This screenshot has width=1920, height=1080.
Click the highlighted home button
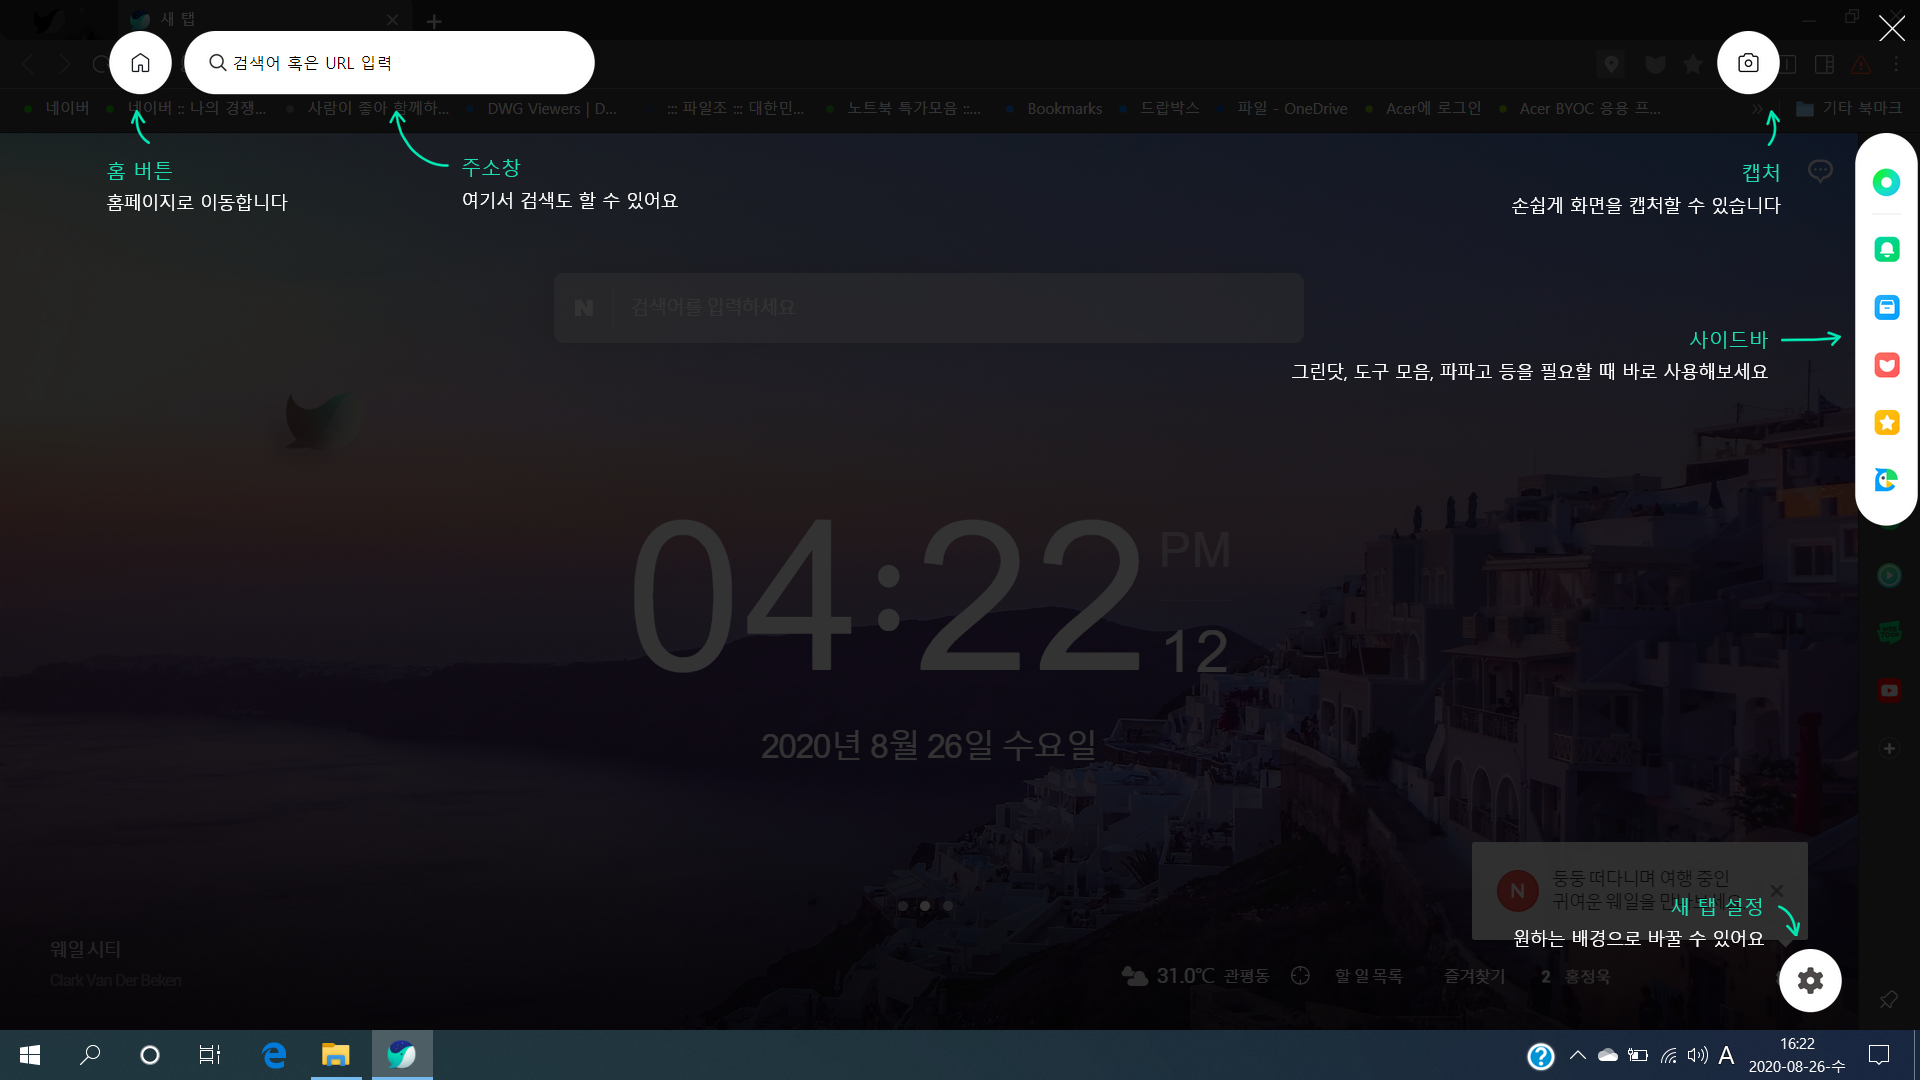140,63
